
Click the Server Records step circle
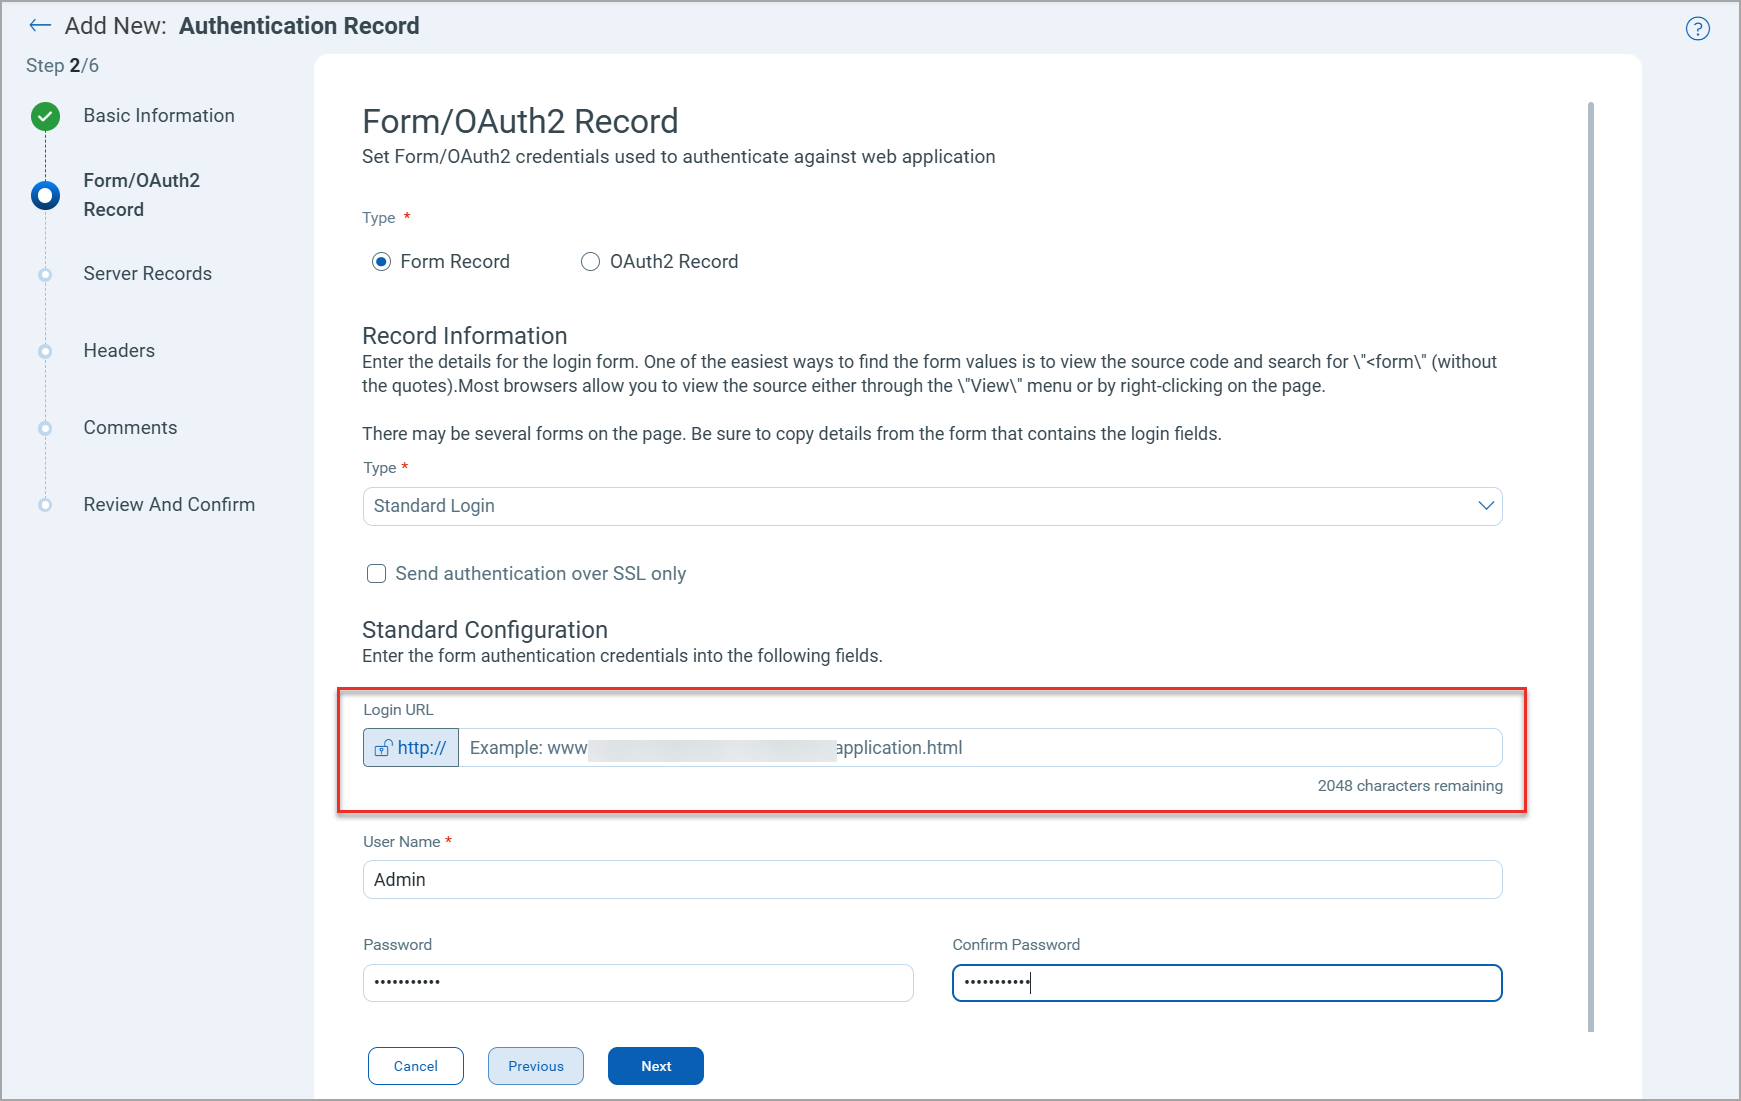tap(45, 273)
